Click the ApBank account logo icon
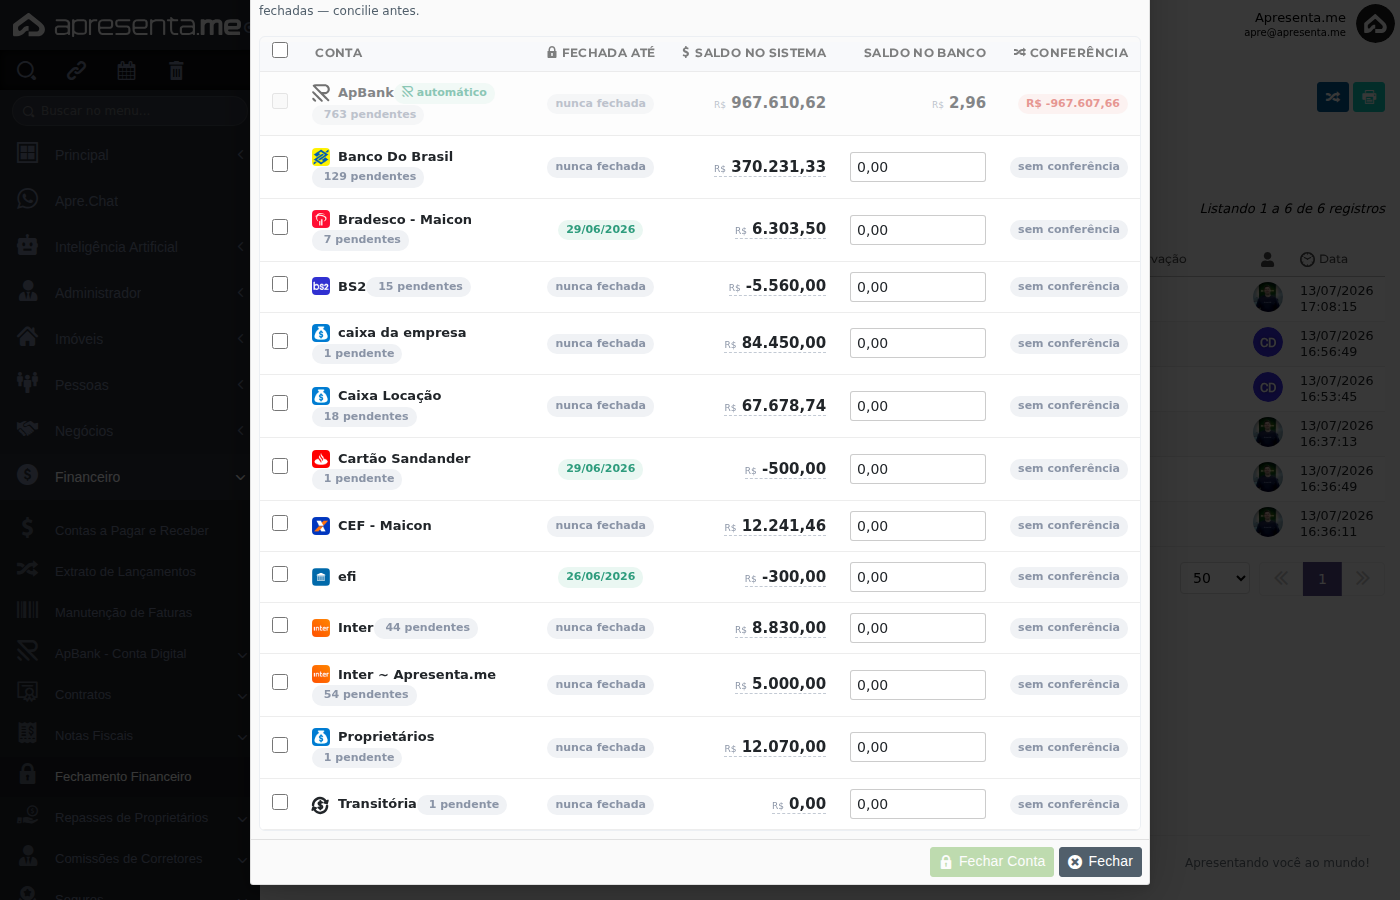 321,93
